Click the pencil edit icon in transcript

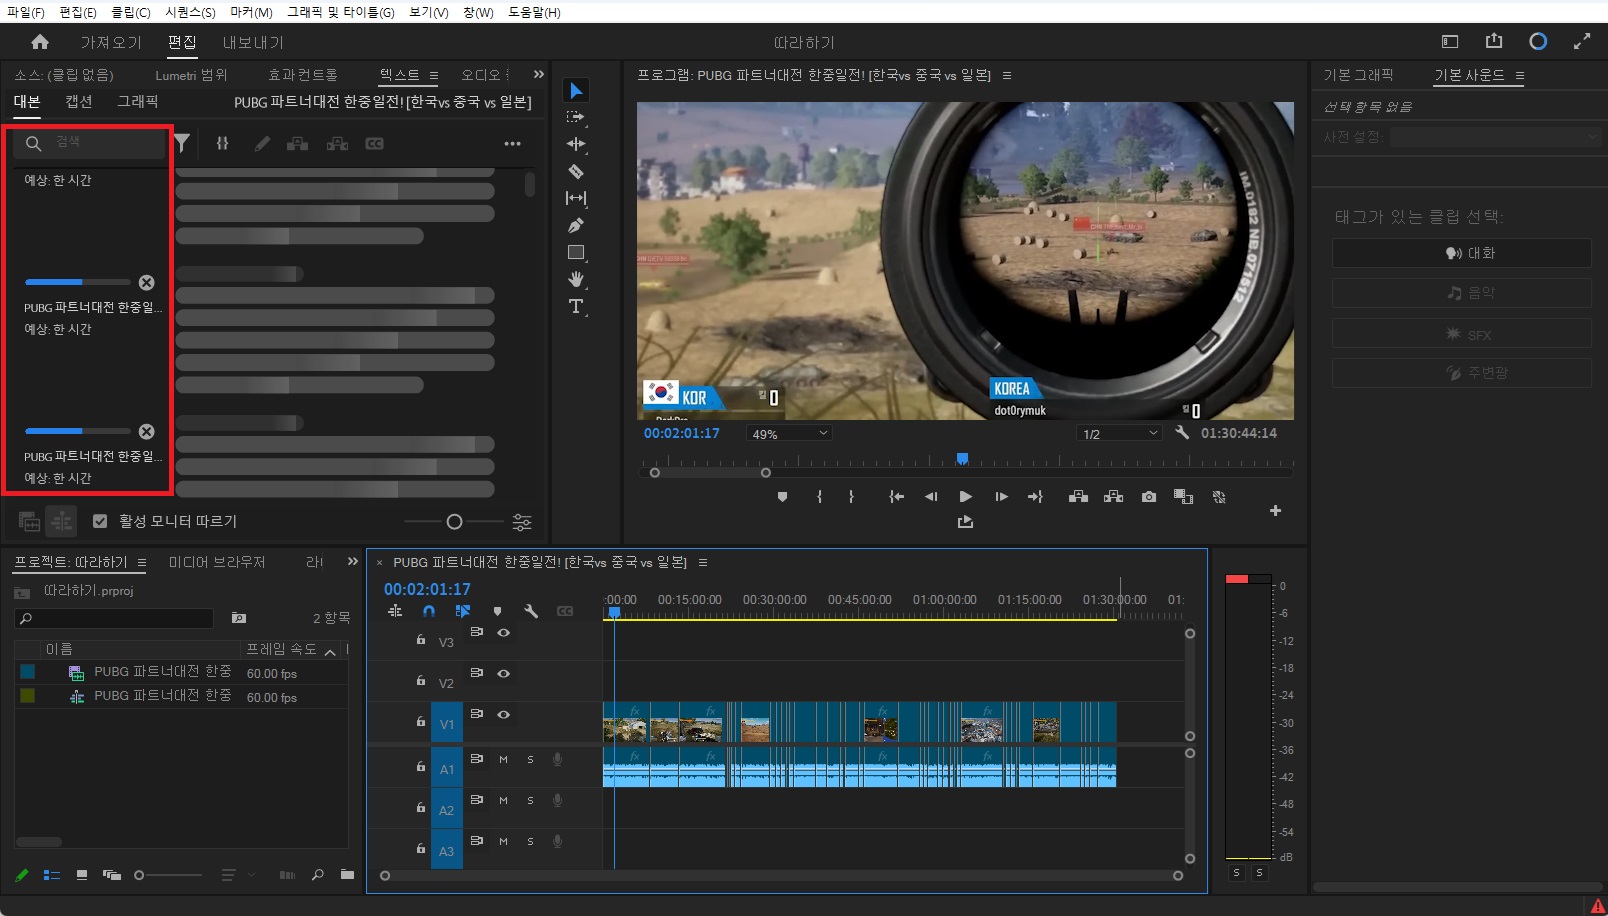click(x=262, y=143)
